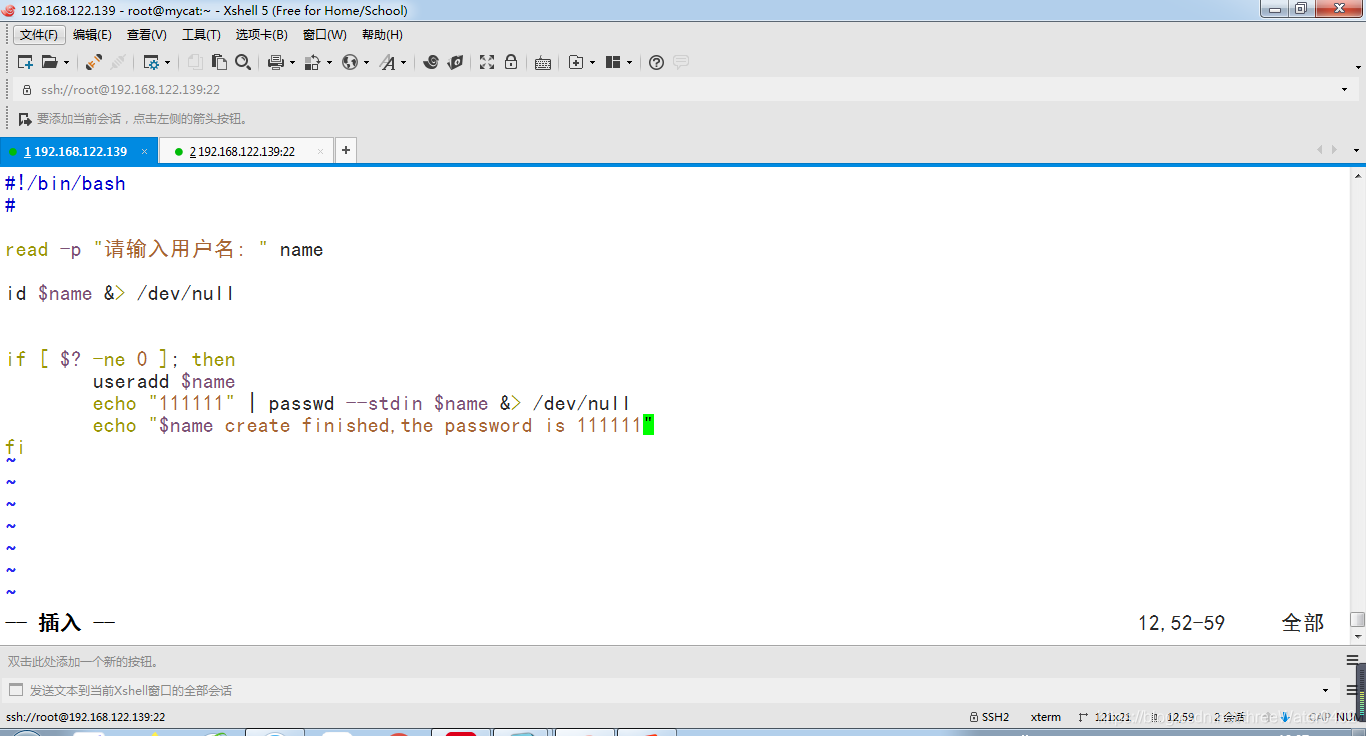Click the Print icon
Viewport: 1366px width, 736px height.
[x=276, y=62]
